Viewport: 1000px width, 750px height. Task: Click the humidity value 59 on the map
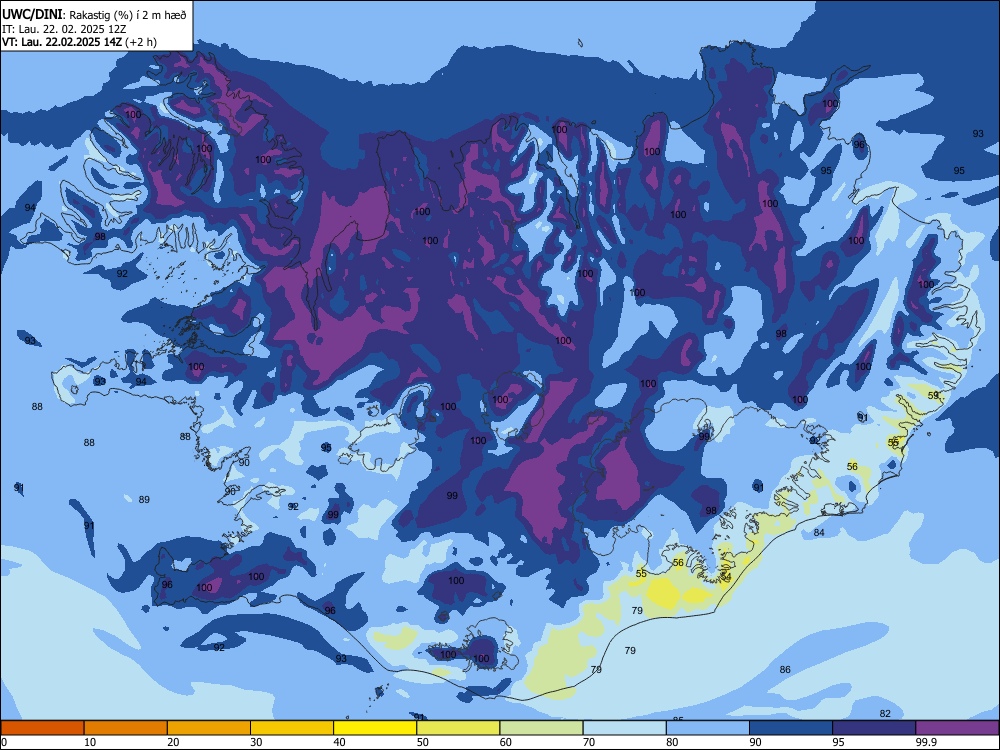(933, 395)
